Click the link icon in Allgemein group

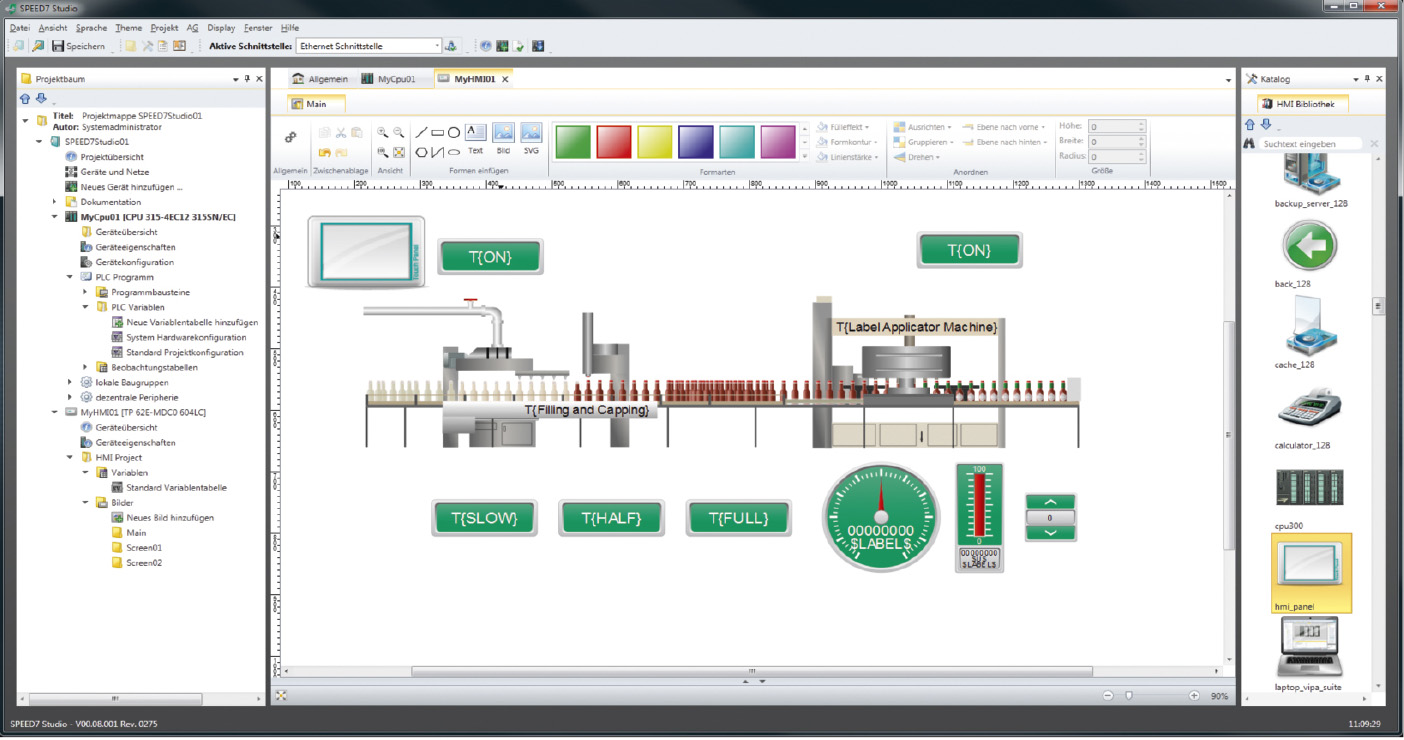tap(291, 137)
